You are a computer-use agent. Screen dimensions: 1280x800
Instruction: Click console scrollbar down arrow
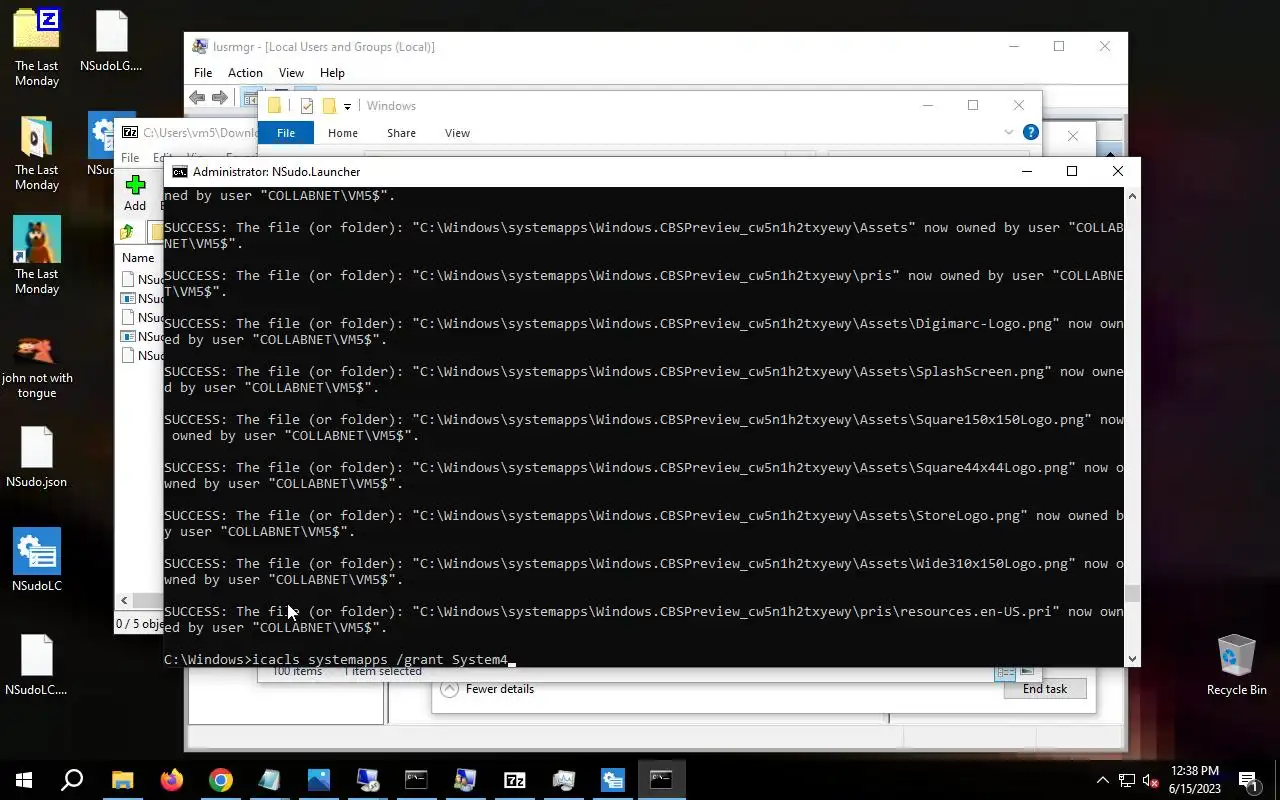[x=1132, y=659]
